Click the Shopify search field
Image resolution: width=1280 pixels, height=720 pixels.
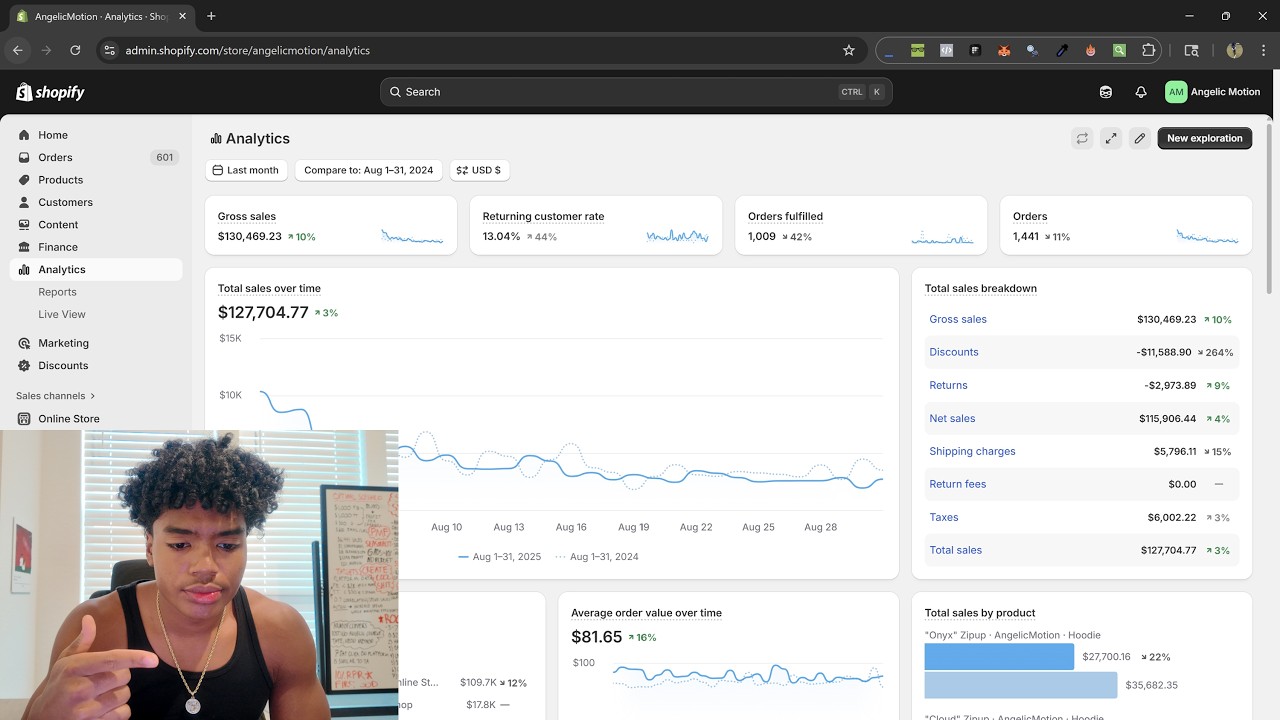pyautogui.click(x=636, y=92)
